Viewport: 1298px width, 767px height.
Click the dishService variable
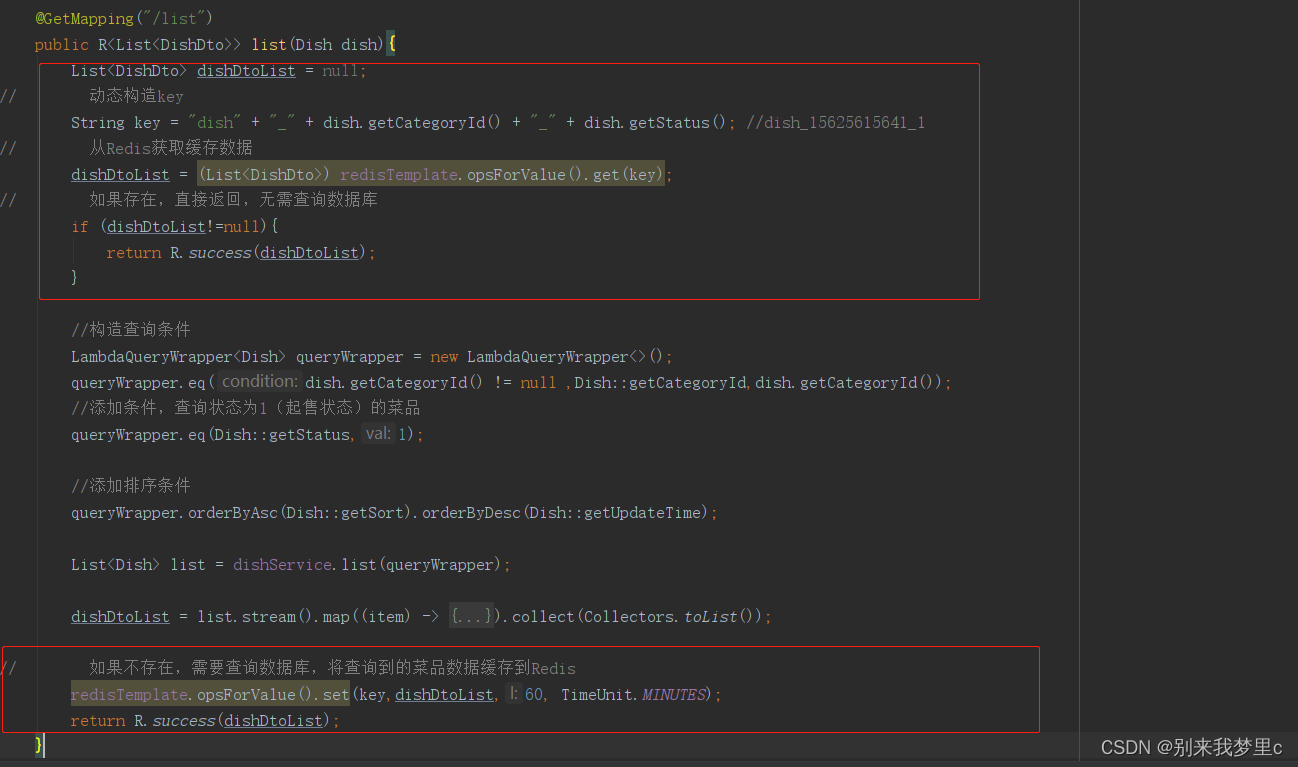pyautogui.click(x=283, y=564)
